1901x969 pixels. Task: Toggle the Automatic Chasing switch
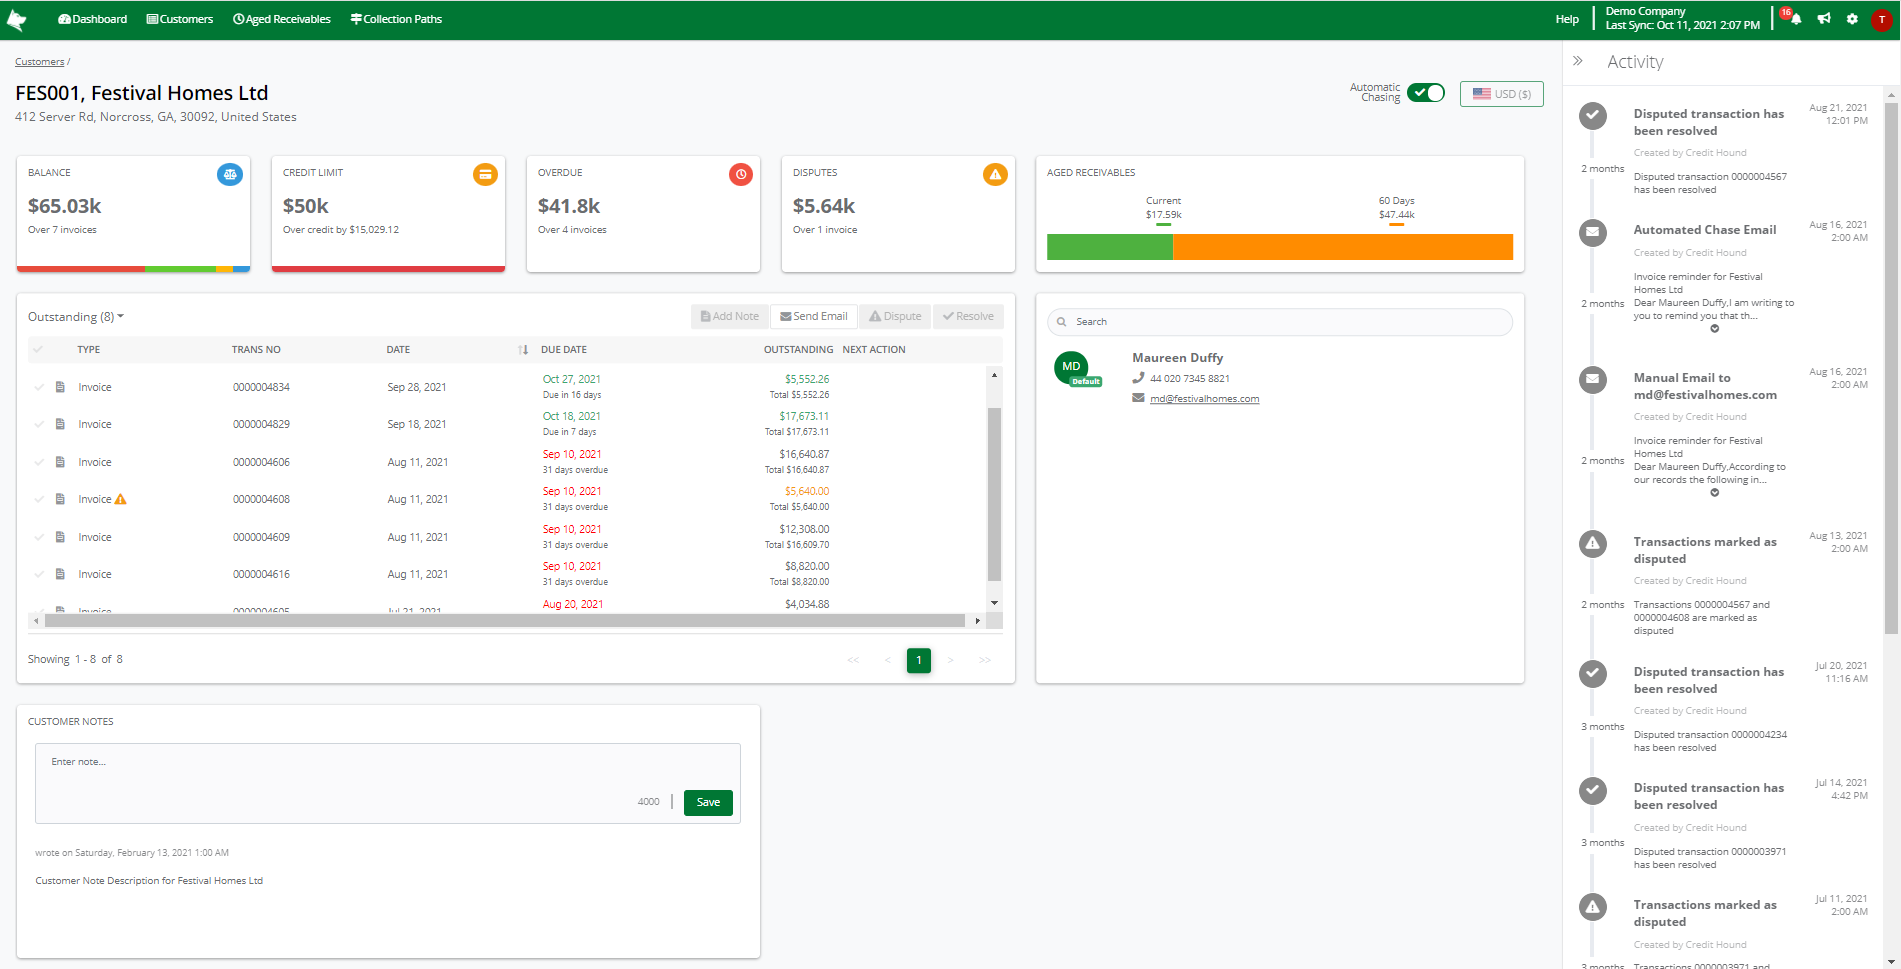pos(1426,93)
